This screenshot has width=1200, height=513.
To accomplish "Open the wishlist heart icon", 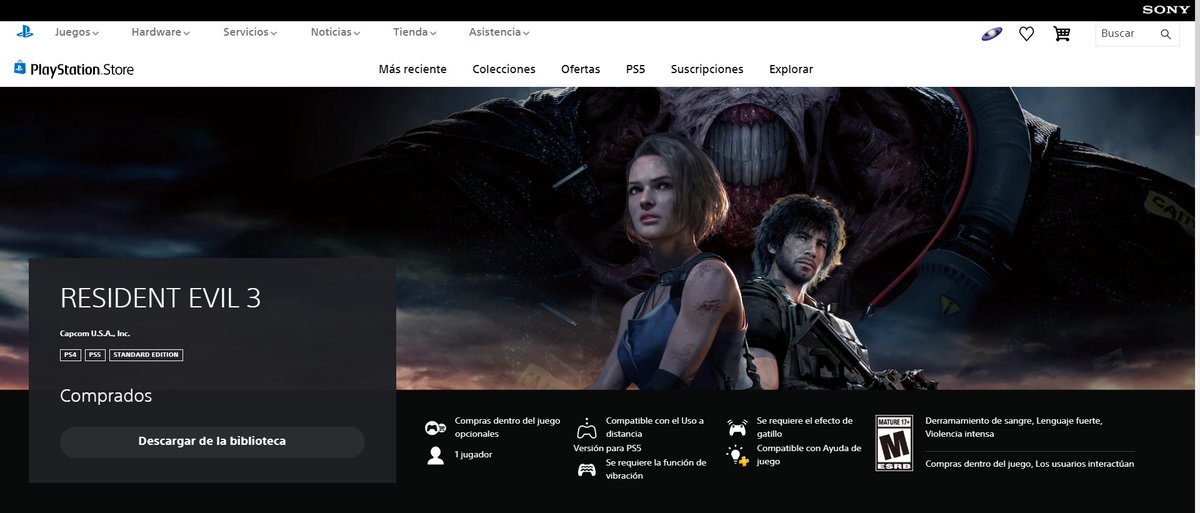I will point(1026,34).
